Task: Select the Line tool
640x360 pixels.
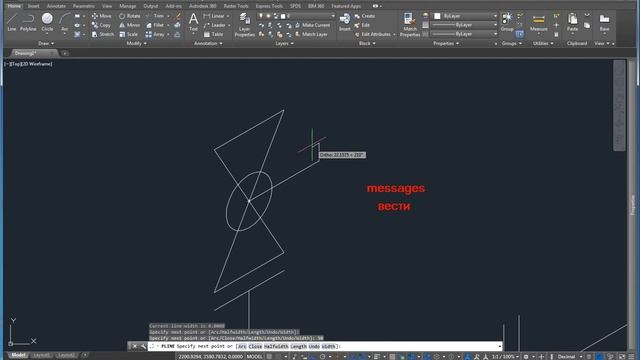Action: coord(11,22)
